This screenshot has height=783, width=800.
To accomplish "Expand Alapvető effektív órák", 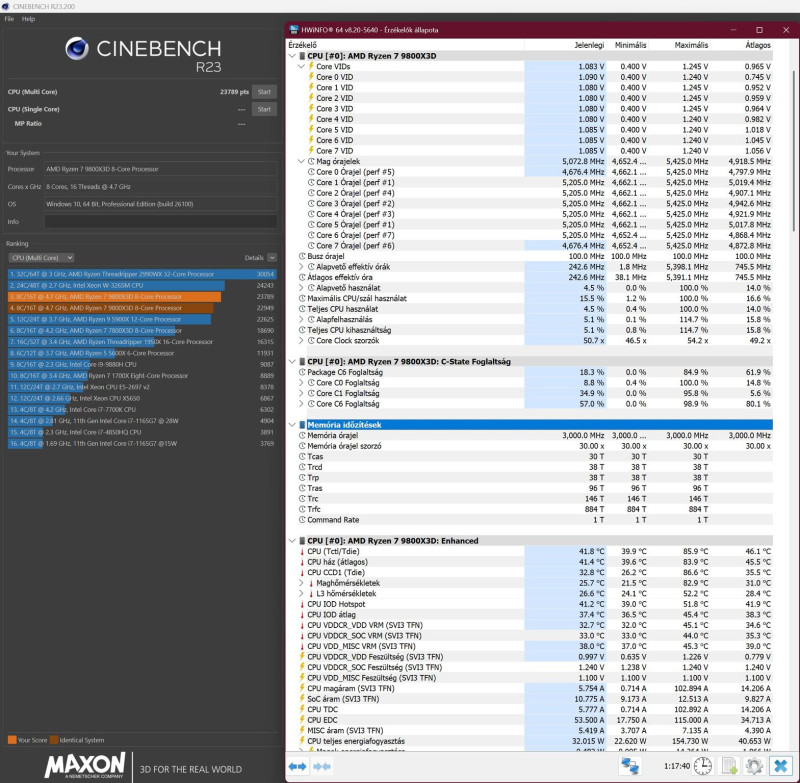I will [301, 267].
